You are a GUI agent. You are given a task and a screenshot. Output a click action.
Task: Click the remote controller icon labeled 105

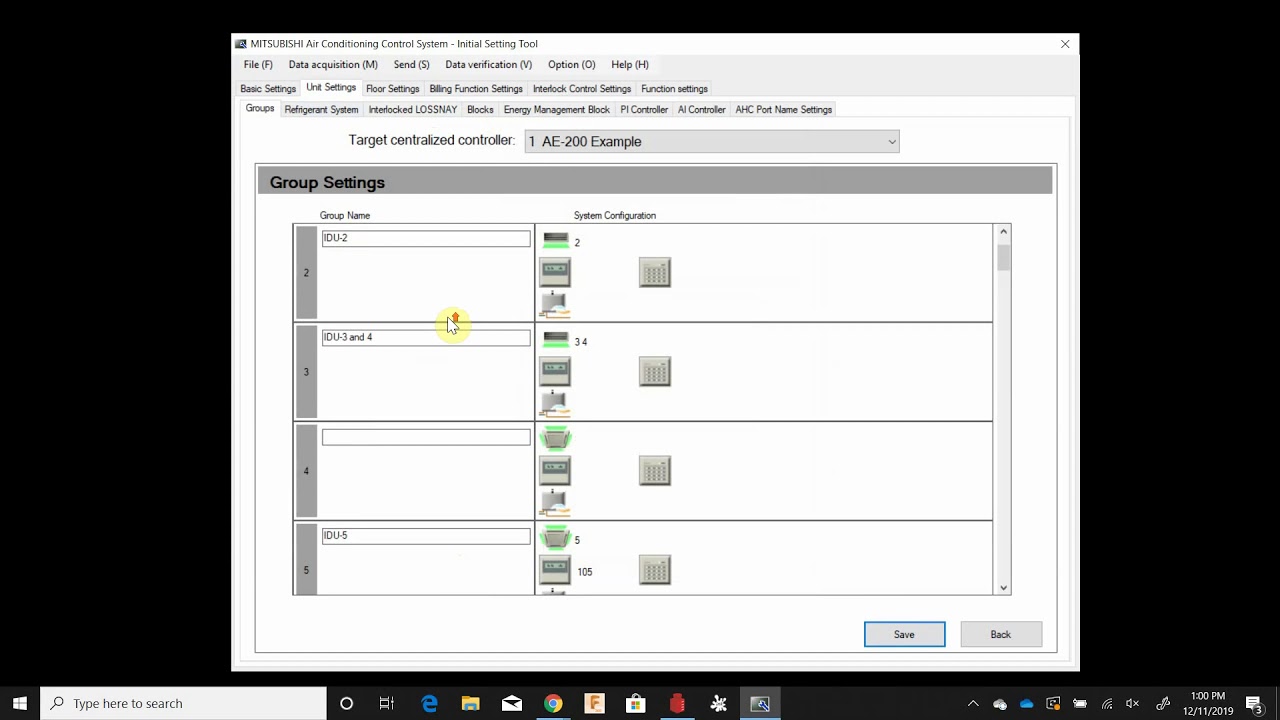(x=555, y=570)
